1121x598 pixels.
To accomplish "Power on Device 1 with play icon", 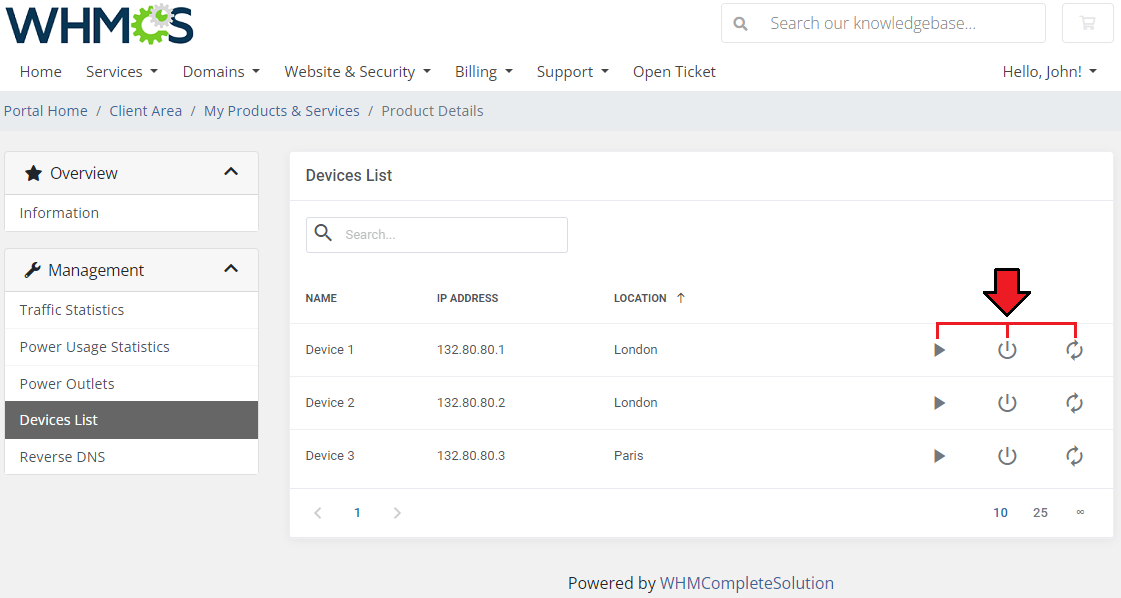I will click(x=939, y=350).
